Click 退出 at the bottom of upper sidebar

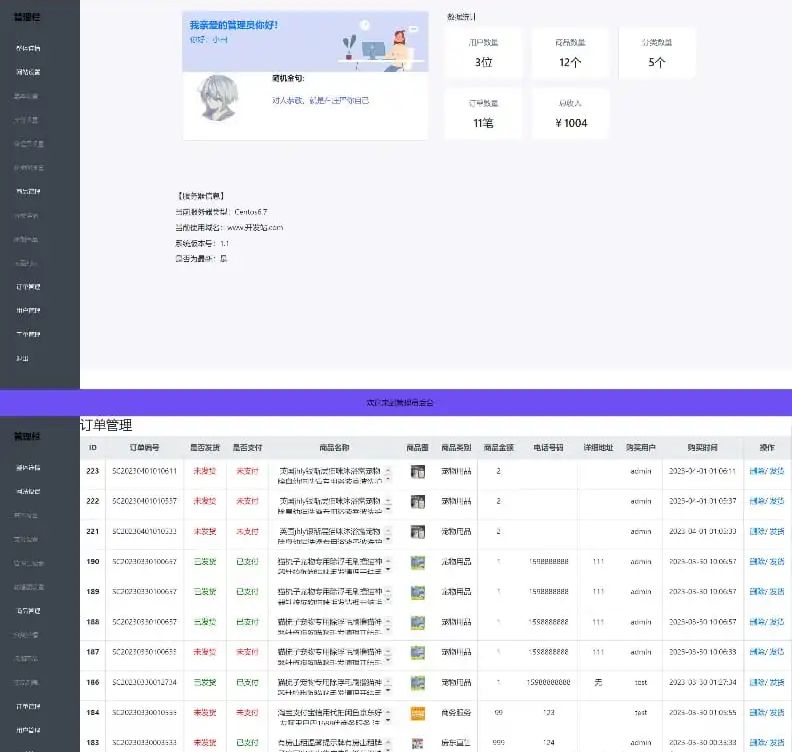(22, 357)
